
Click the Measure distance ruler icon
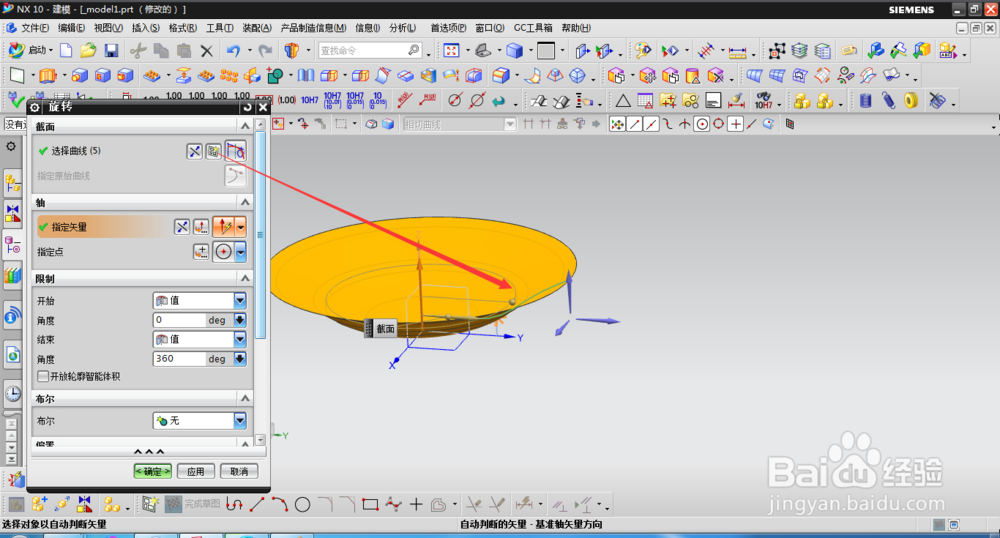click(737, 50)
